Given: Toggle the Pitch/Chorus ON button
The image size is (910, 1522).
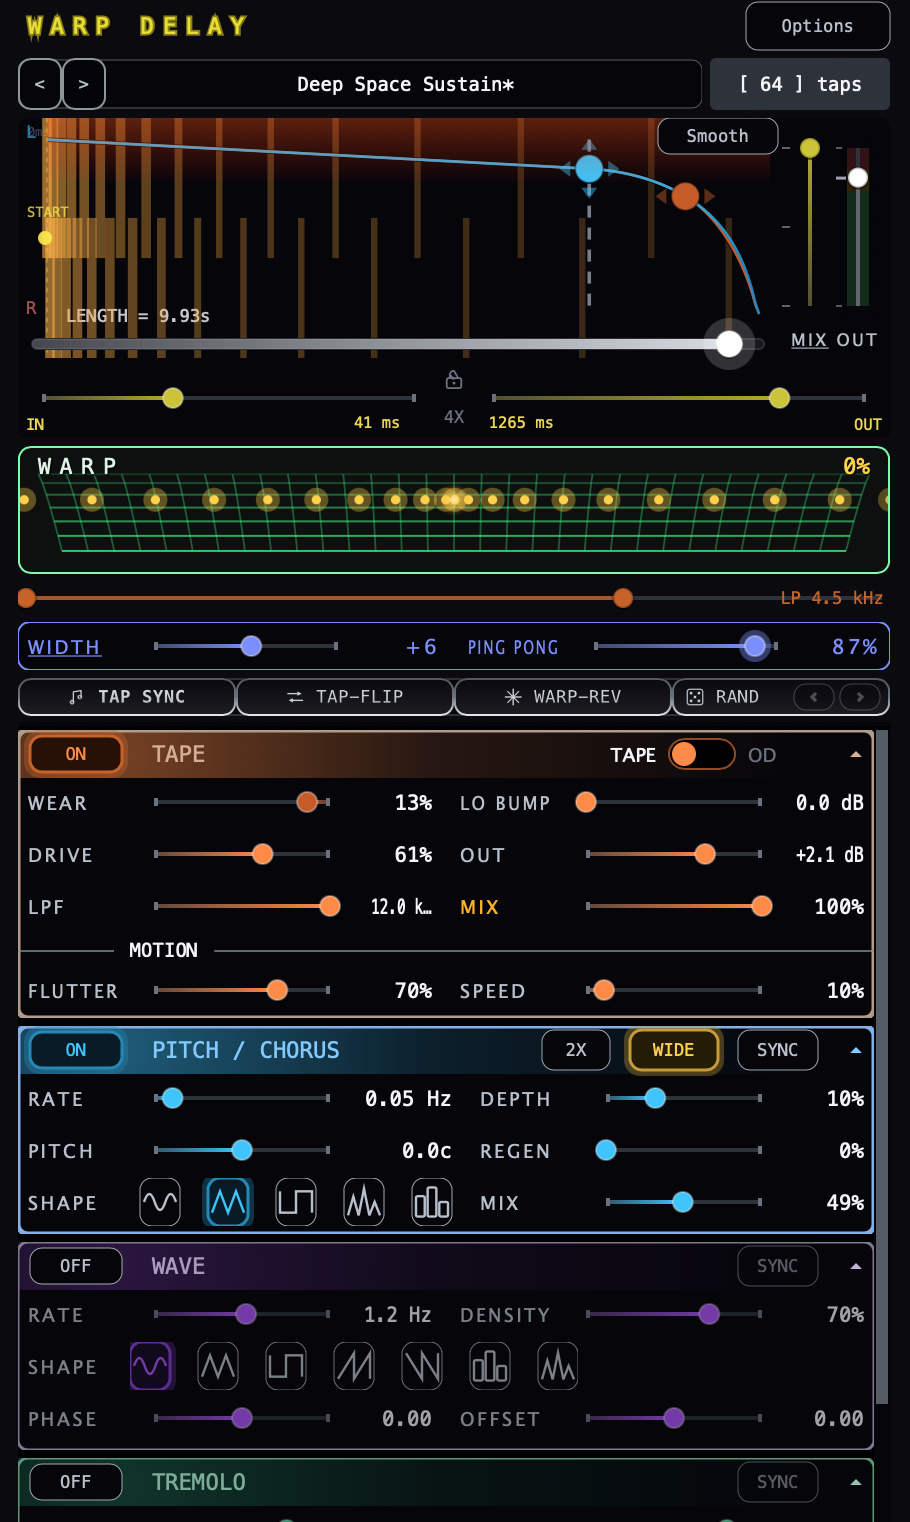Looking at the screenshot, I should tap(76, 1050).
